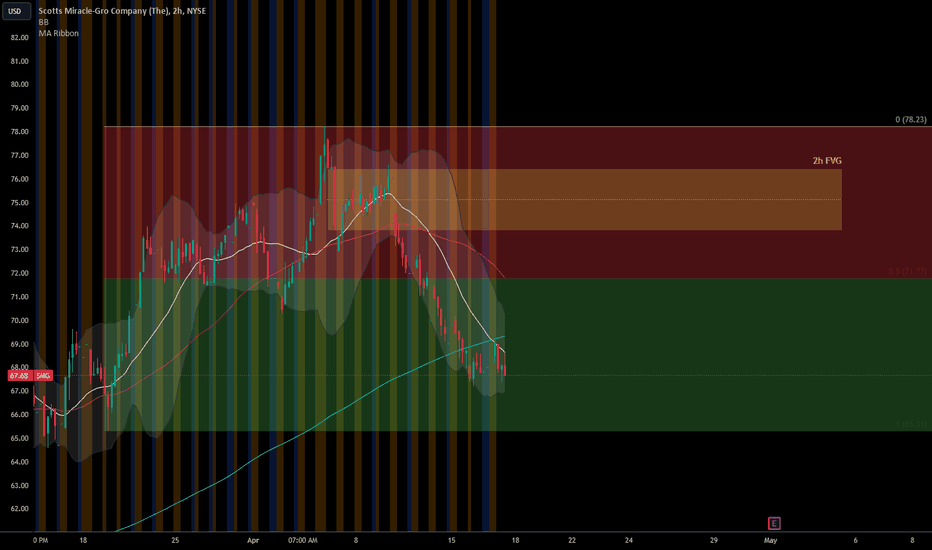This screenshot has width=932, height=550.
Task: Click the '15' date on time axis
Action: click(452, 540)
